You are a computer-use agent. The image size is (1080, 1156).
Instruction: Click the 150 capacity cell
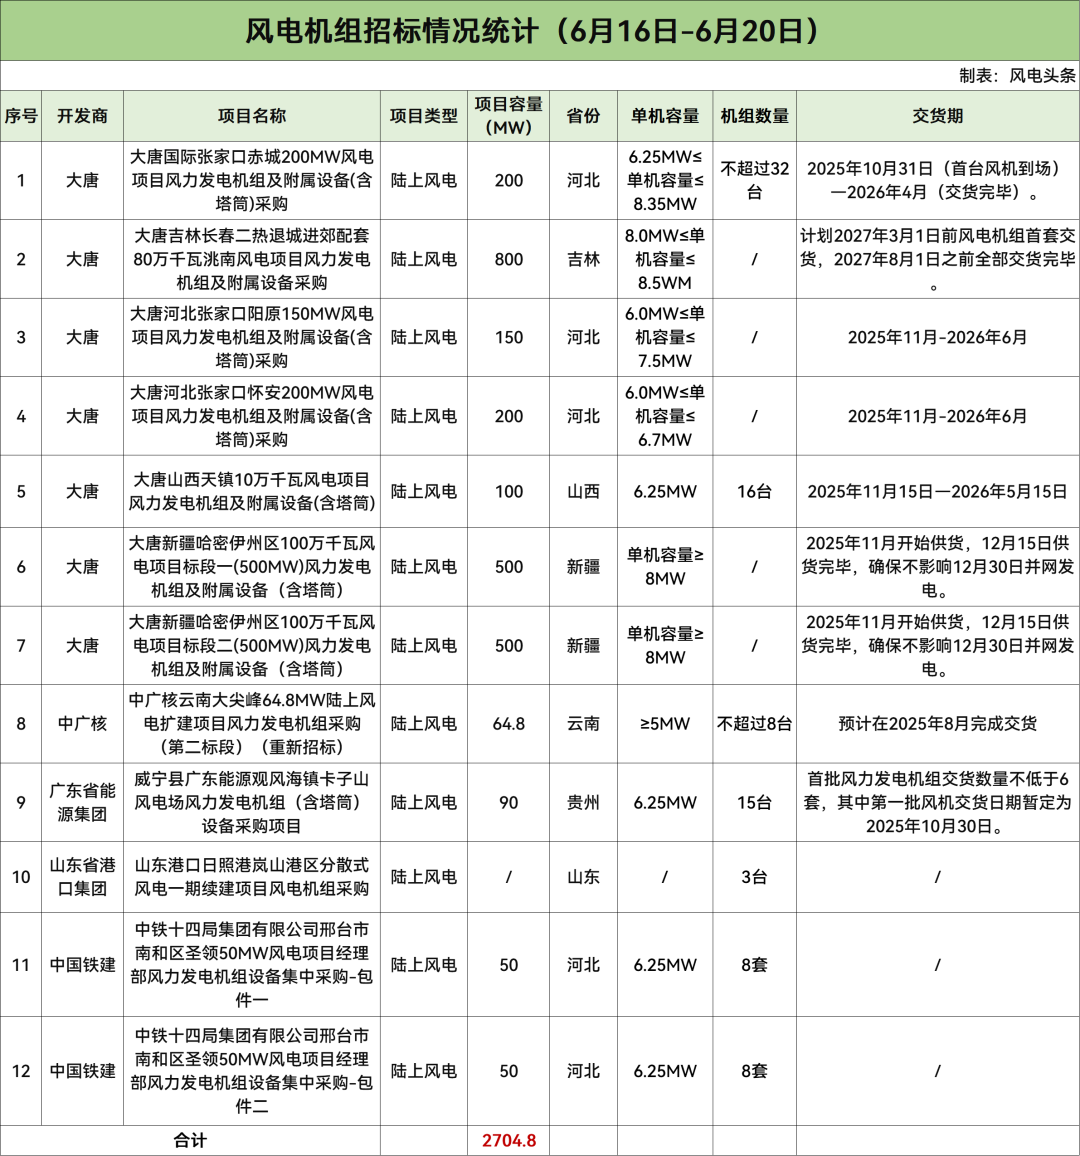[509, 338]
